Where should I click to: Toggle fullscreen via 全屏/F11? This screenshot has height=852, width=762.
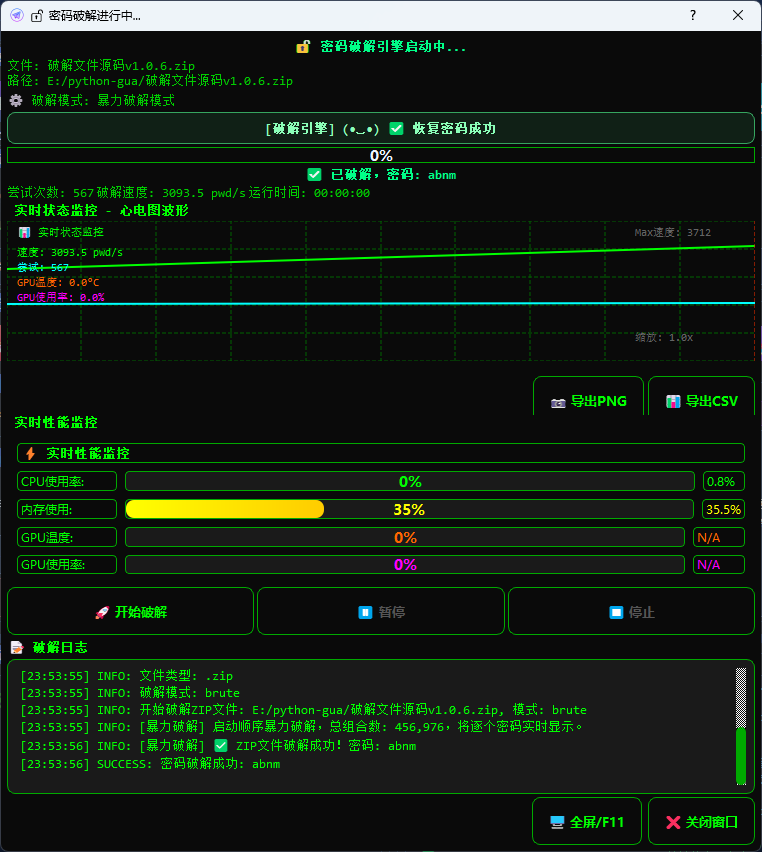pos(587,822)
